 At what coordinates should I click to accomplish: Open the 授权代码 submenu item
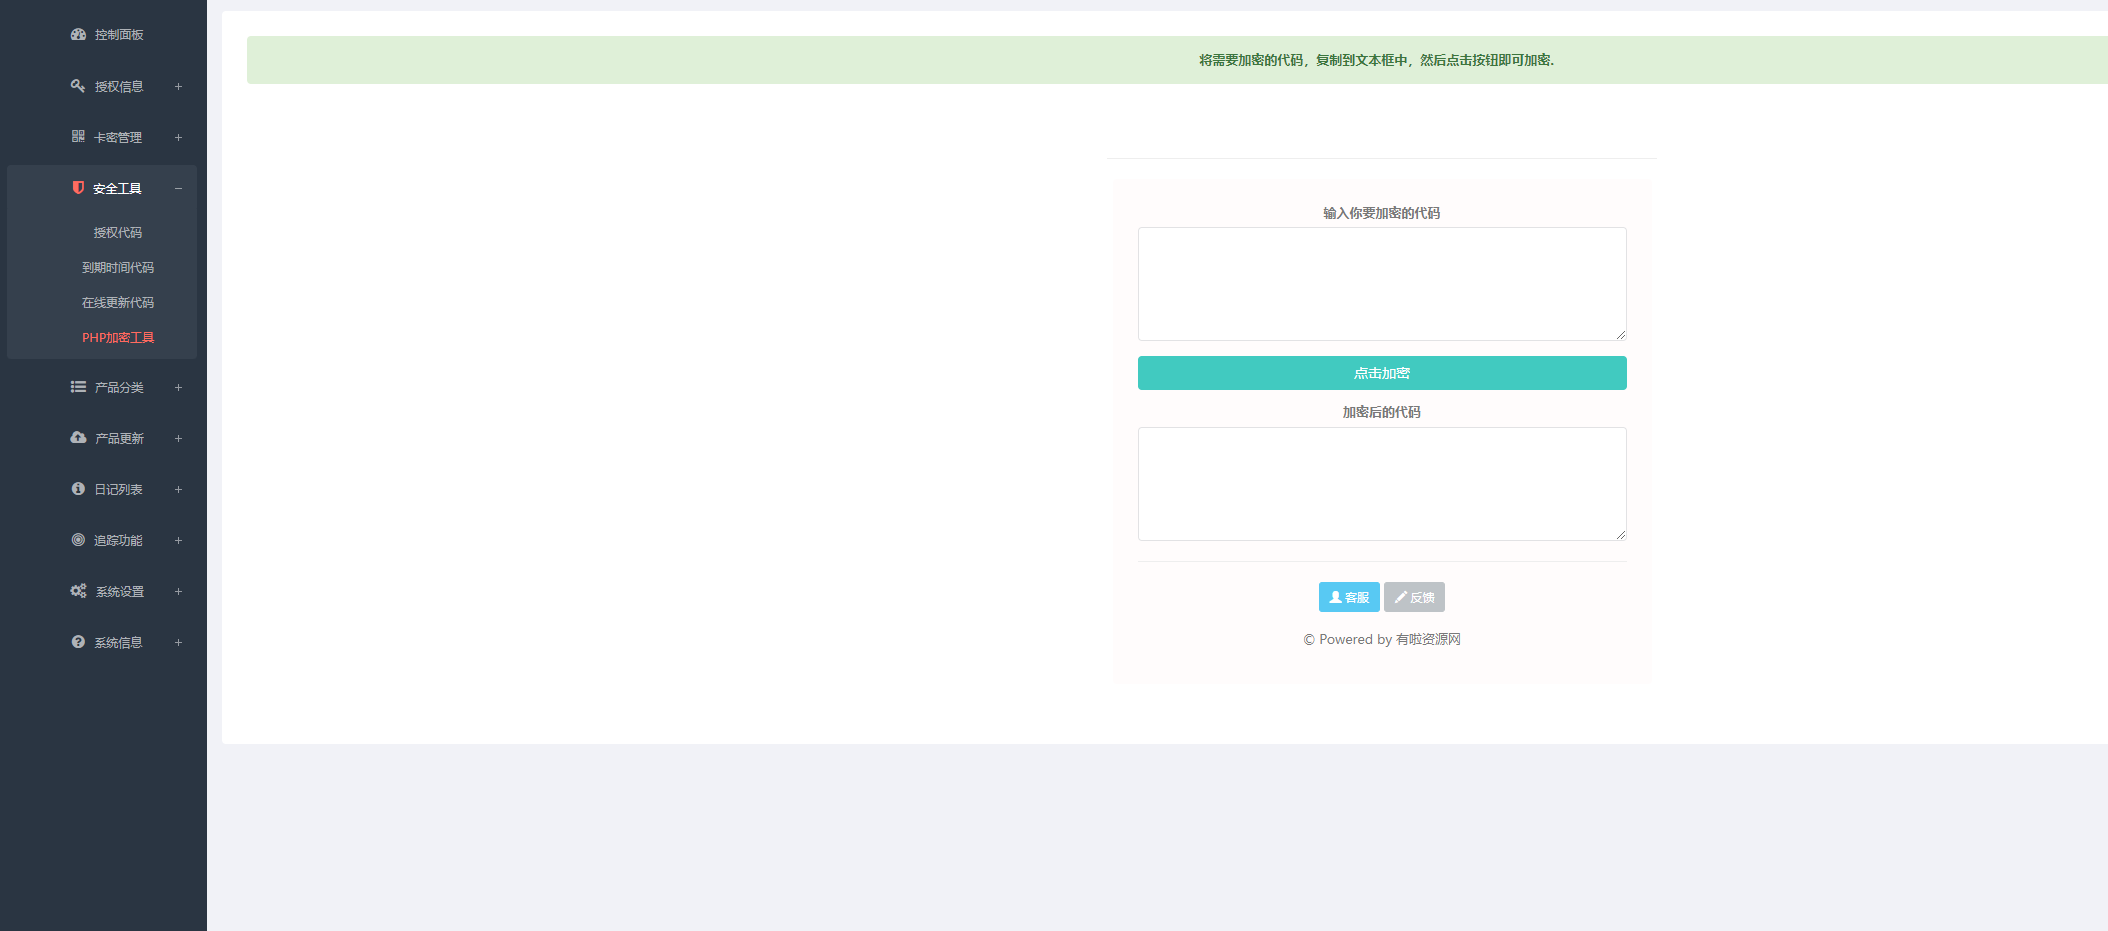pyautogui.click(x=118, y=232)
